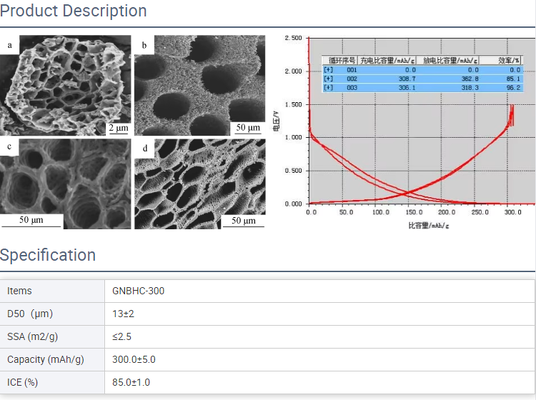
Task: Select the D50 (μm) label cell
Action: coord(52,314)
